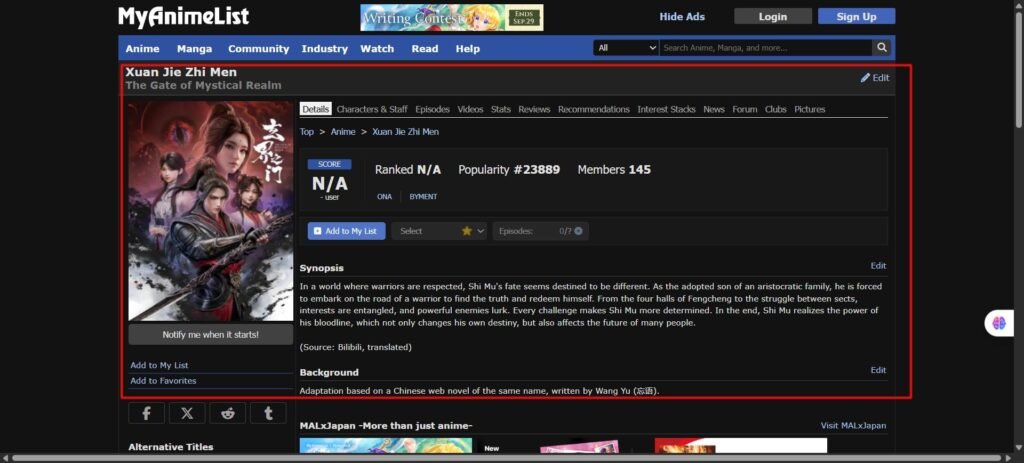Share on Facebook icon button
1024x463 pixels.
(x=147, y=413)
